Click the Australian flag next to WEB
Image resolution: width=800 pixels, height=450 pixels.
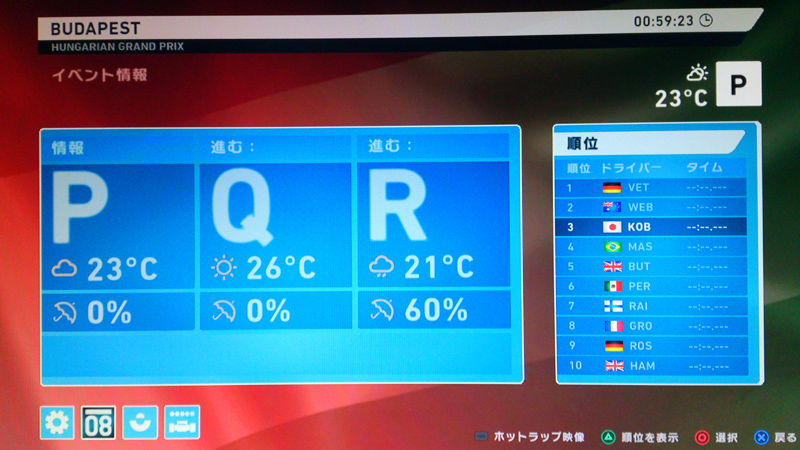pyautogui.click(x=612, y=207)
